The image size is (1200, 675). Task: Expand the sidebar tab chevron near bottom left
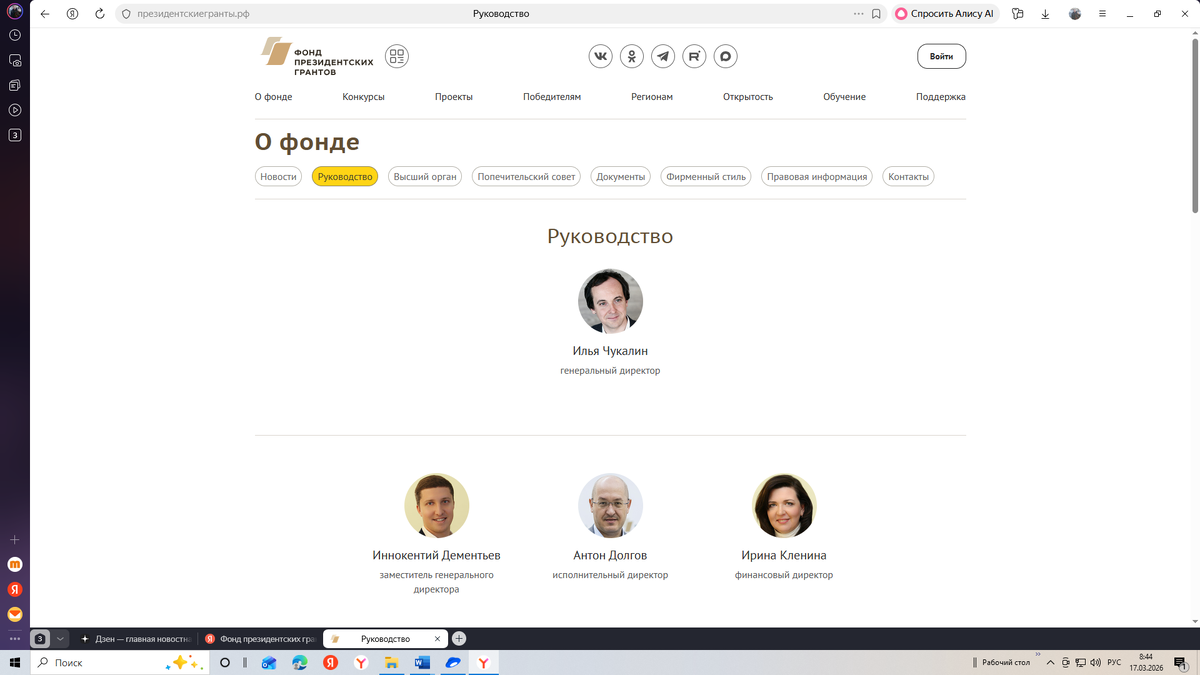[x=60, y=638]
